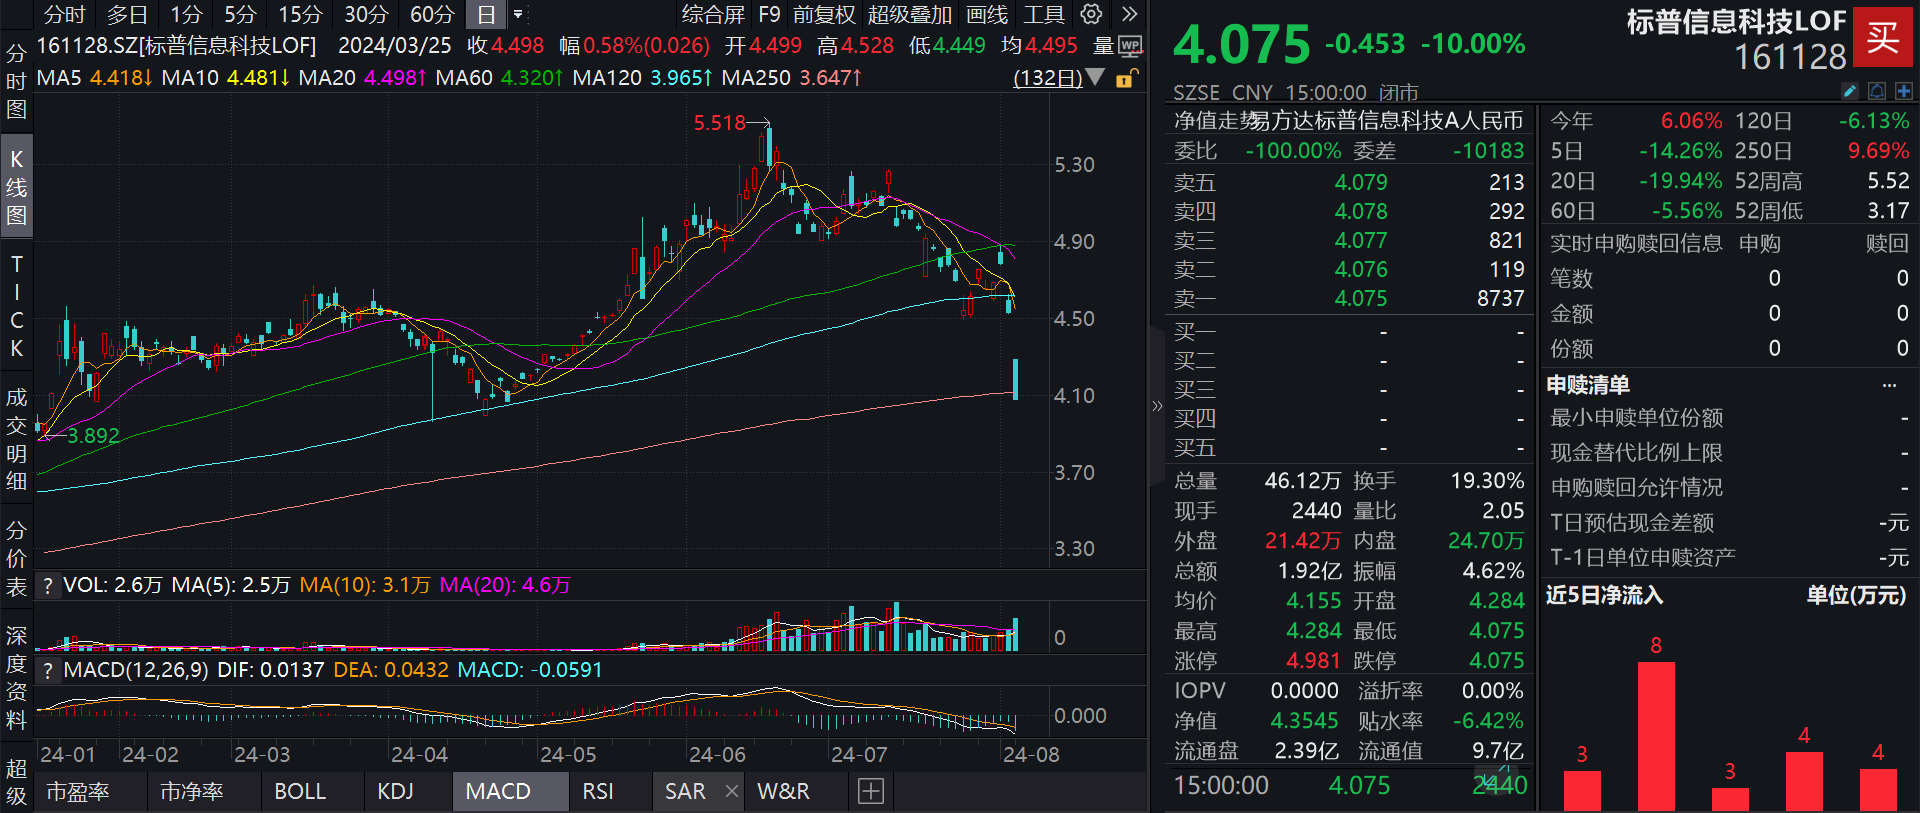Expand more toolbar options double-arrow

pyautogui.click(x=1129, y=14)
